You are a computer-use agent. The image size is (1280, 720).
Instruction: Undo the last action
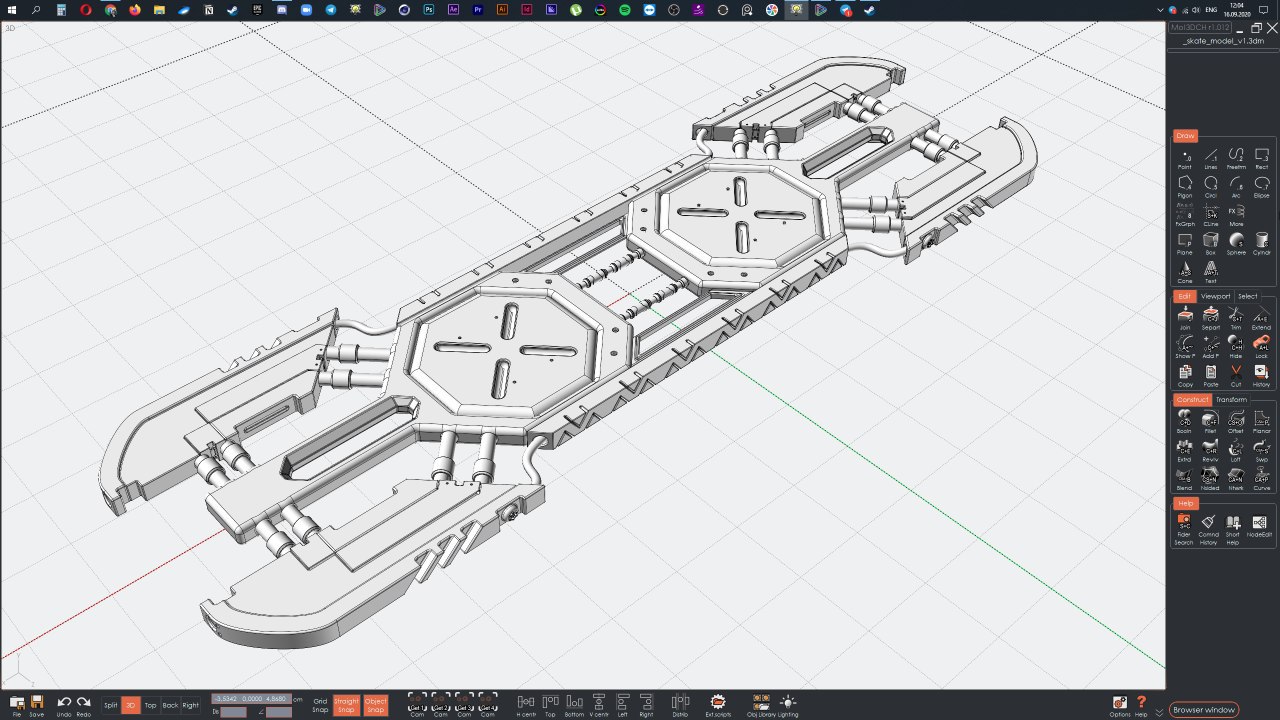[x=64, y=706]
